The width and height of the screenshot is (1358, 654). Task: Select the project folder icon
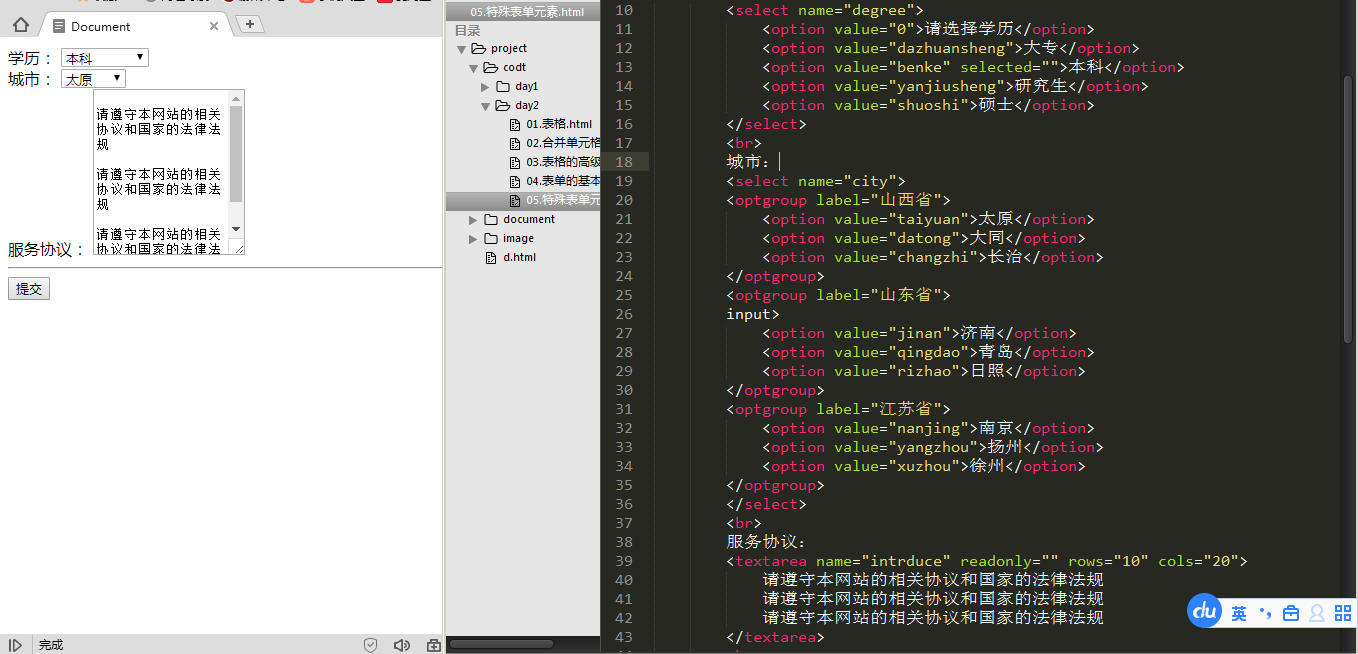click(478, 48)
